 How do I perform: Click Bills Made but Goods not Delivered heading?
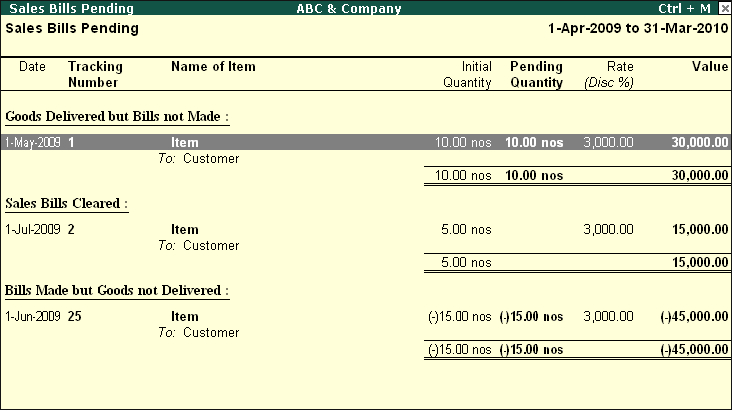[118, 291]
